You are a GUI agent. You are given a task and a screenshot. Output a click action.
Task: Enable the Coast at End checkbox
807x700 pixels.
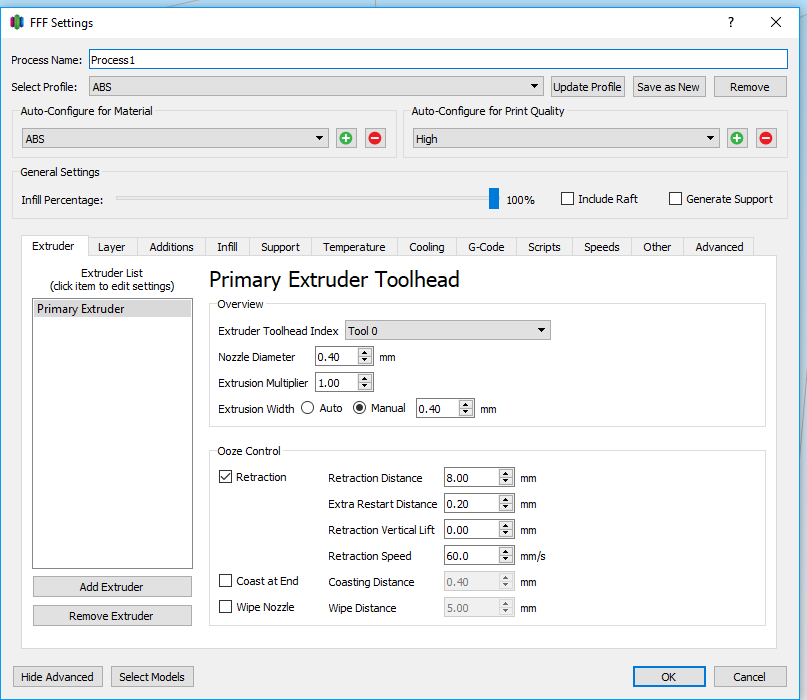pos(225,581)
